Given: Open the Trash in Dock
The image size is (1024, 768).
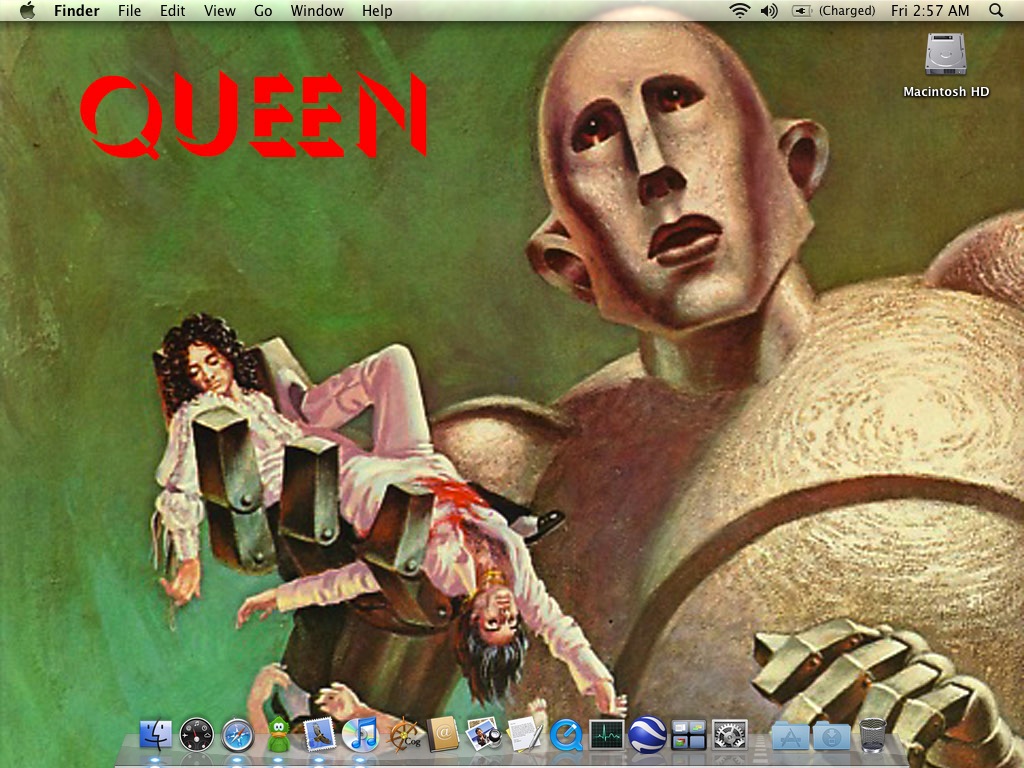Looking at the screenshot, I should pyautogui.click(x=872, y=735).
